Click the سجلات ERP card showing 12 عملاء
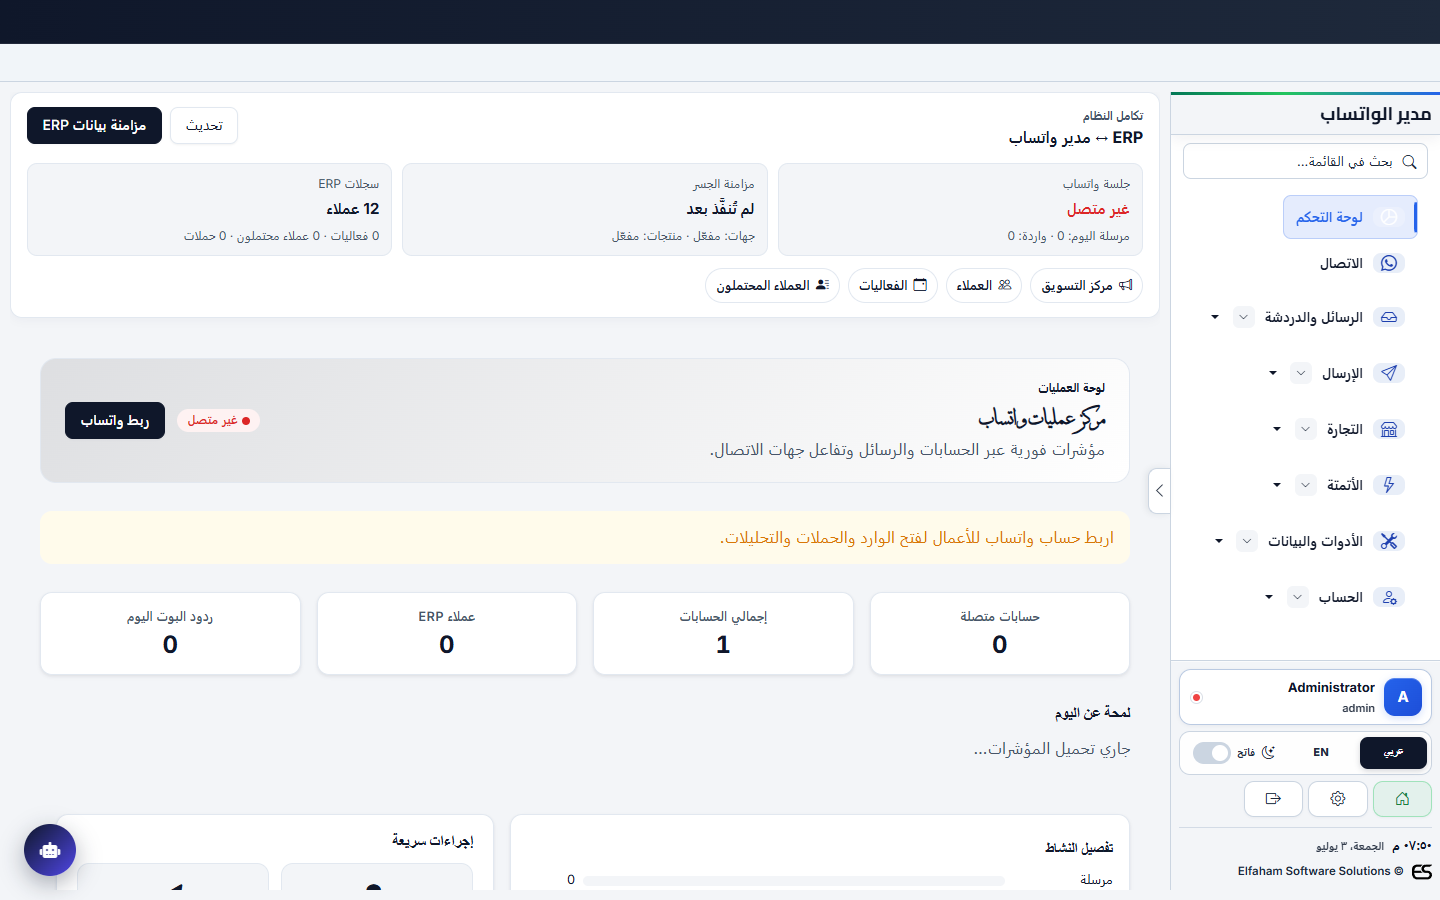1440x900 pixels. pyautogui.click(x=209, y=209)
